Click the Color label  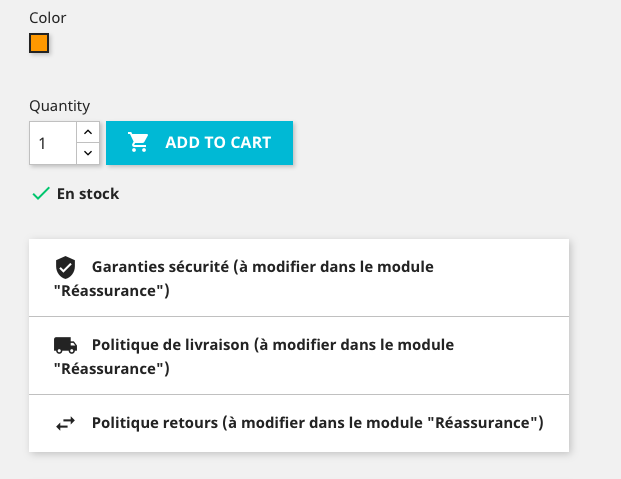click(x=48, y=17)
